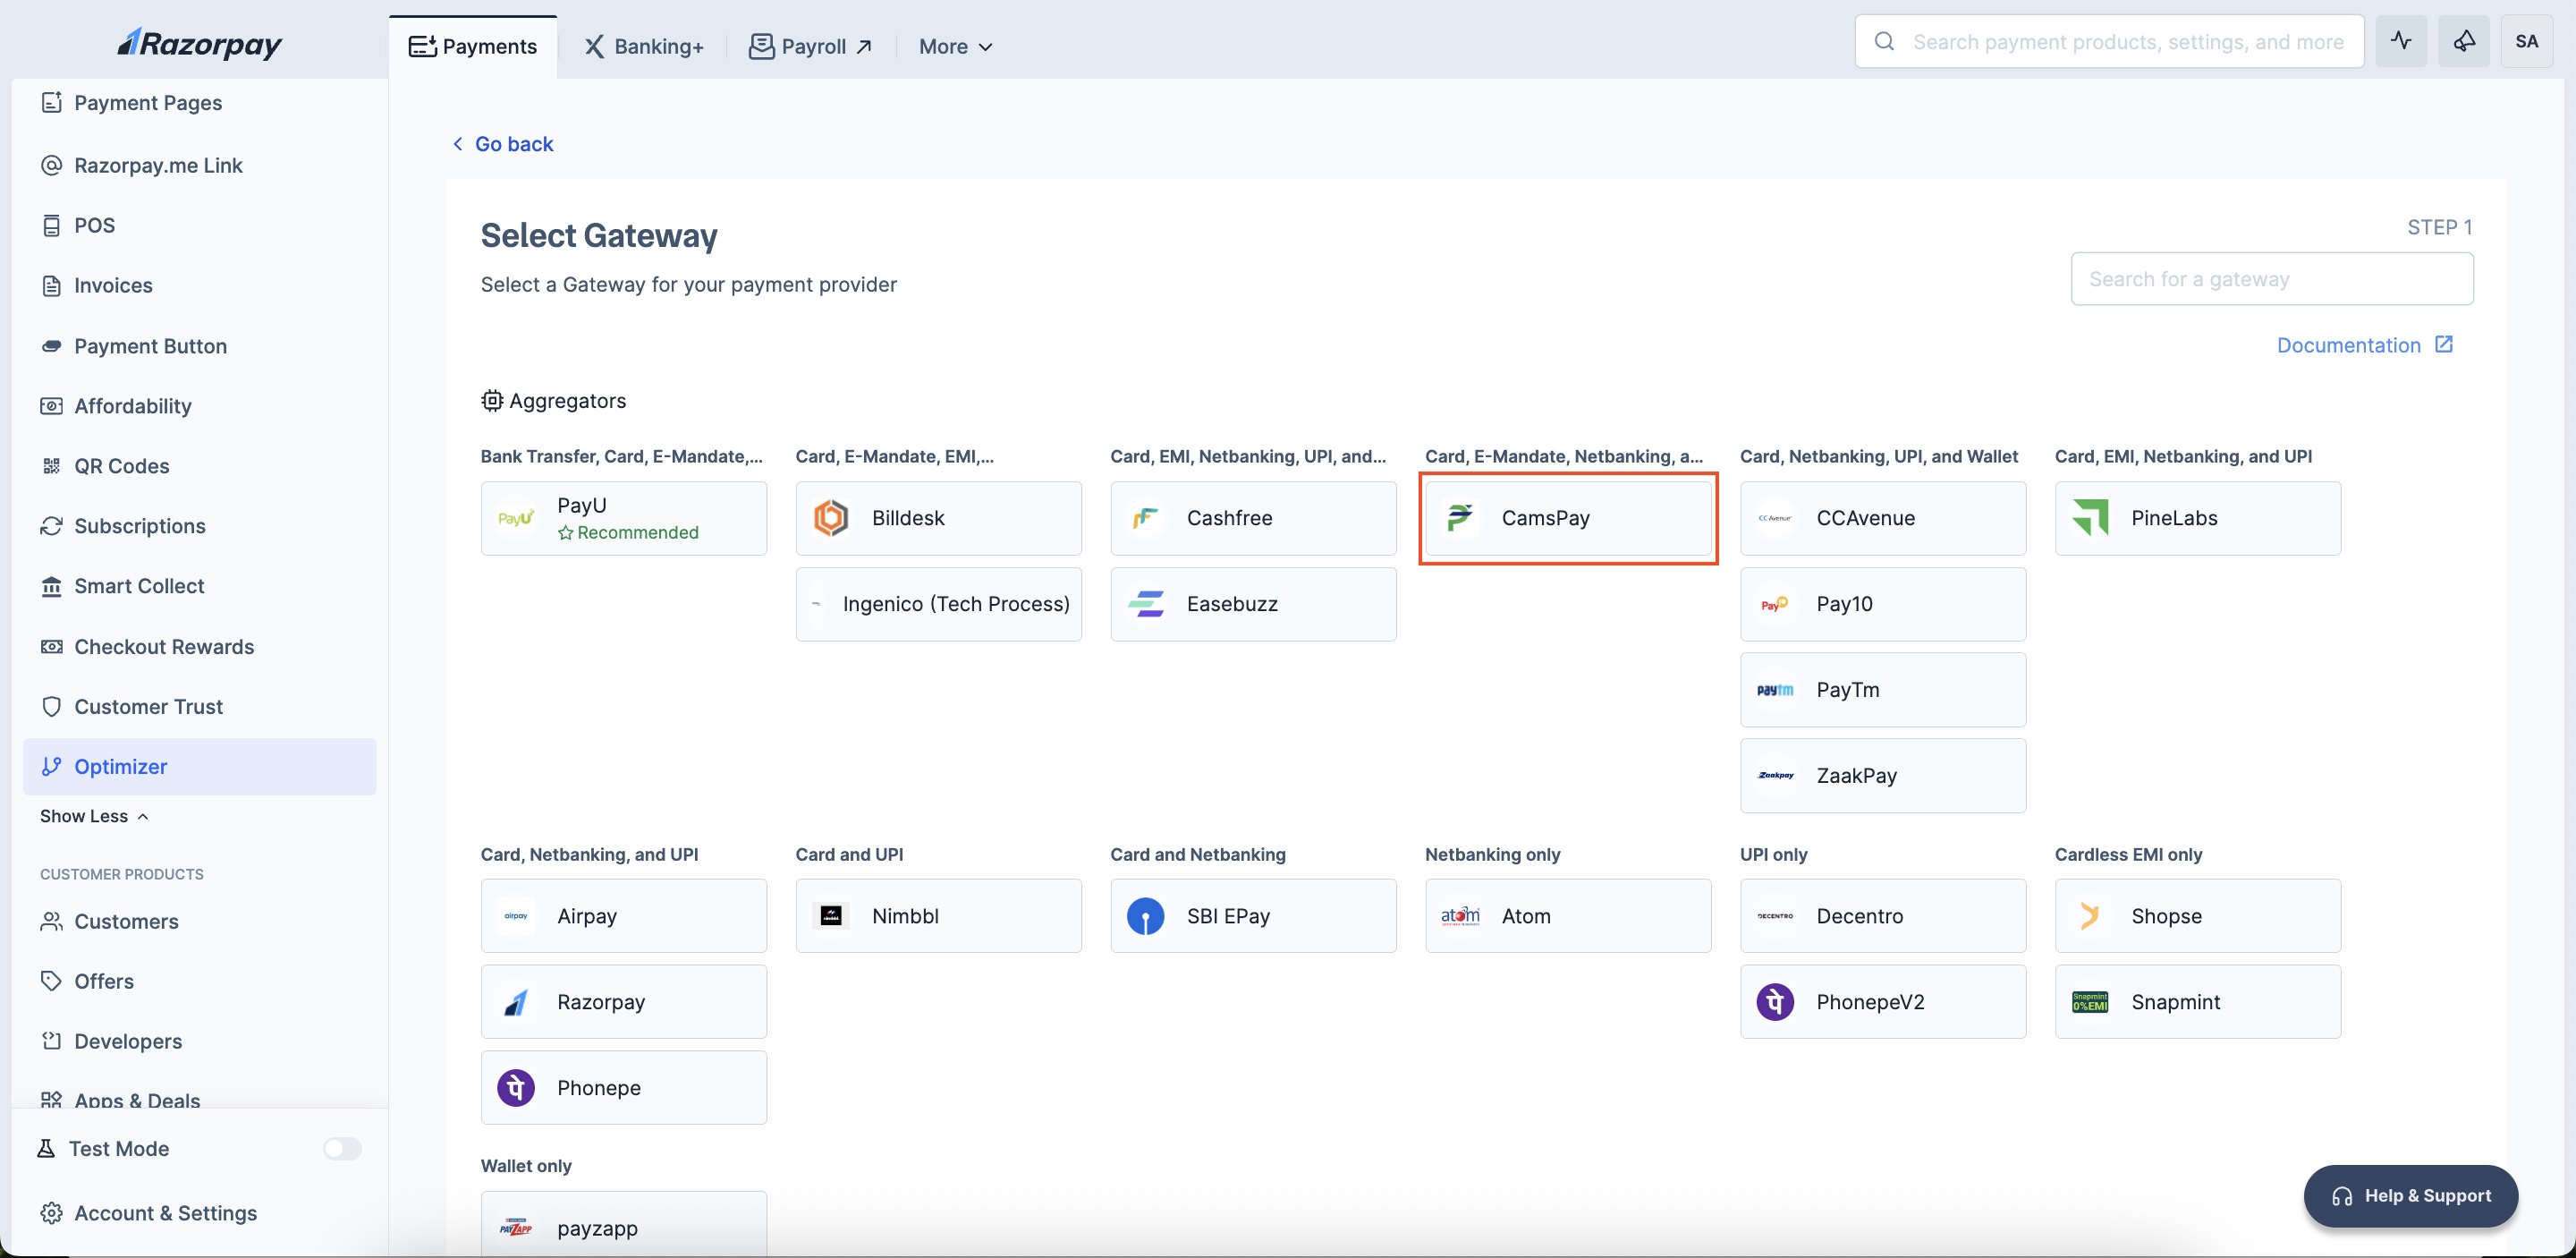Viewport: 2576px width, 1258px height.
Task: Click the CamsPay logo icon
Action: pos(1461,518)
